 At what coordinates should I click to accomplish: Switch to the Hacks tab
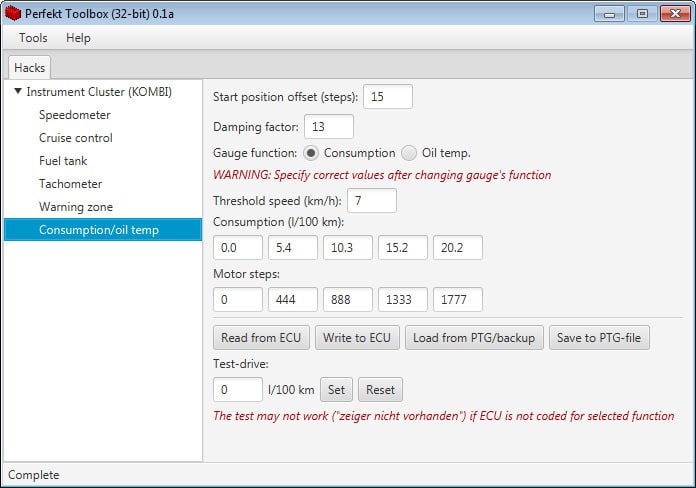29,67
